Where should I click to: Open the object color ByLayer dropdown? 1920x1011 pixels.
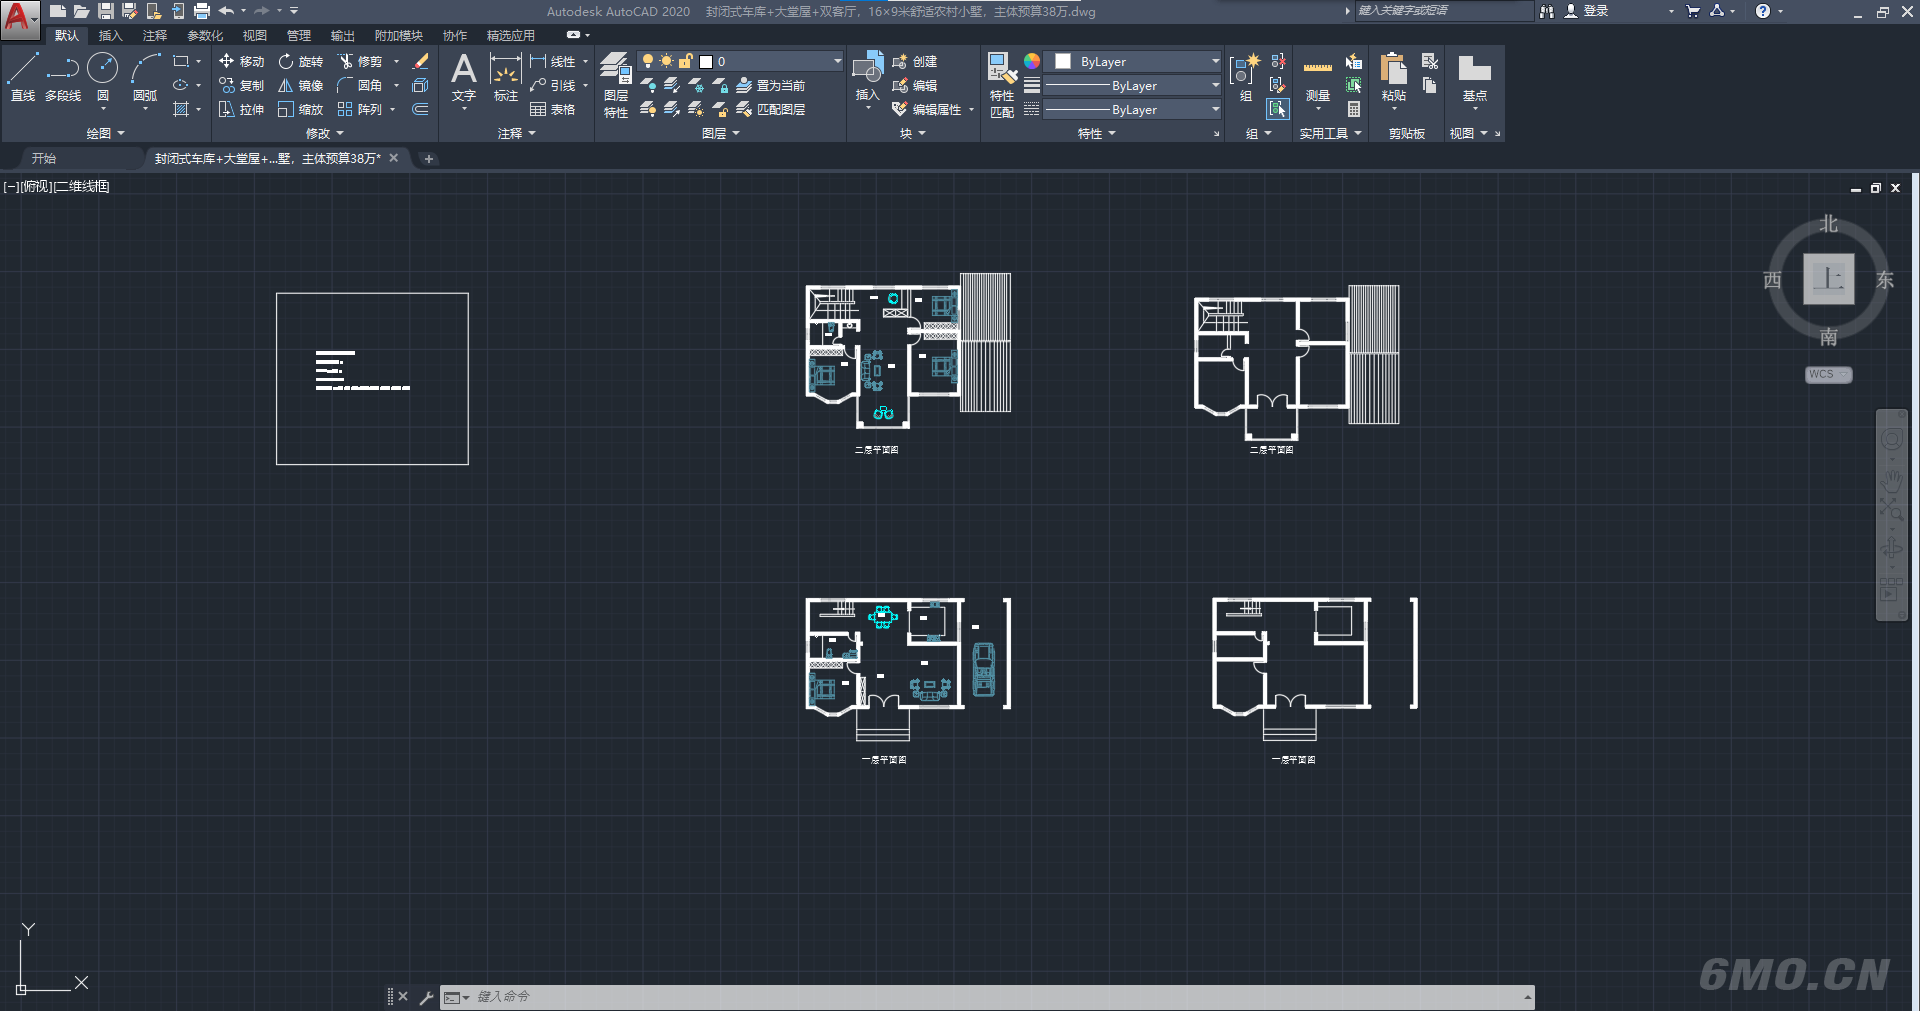(1133, 61)
